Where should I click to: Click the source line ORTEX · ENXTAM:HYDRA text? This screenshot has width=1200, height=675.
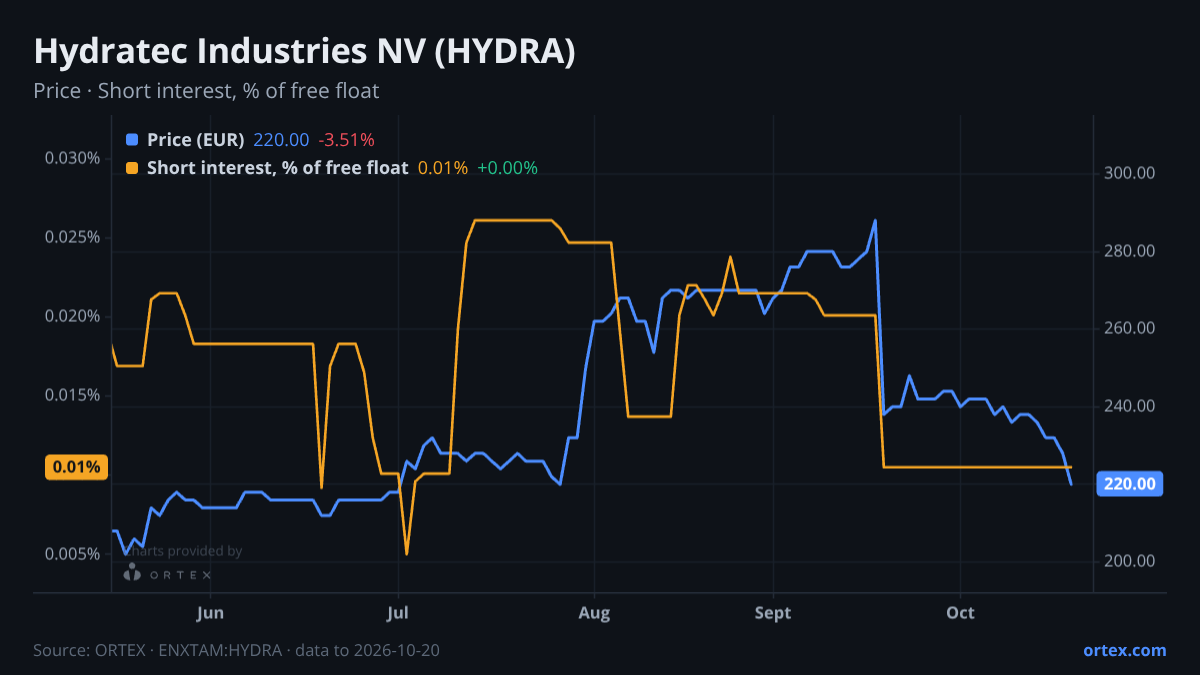236,650
